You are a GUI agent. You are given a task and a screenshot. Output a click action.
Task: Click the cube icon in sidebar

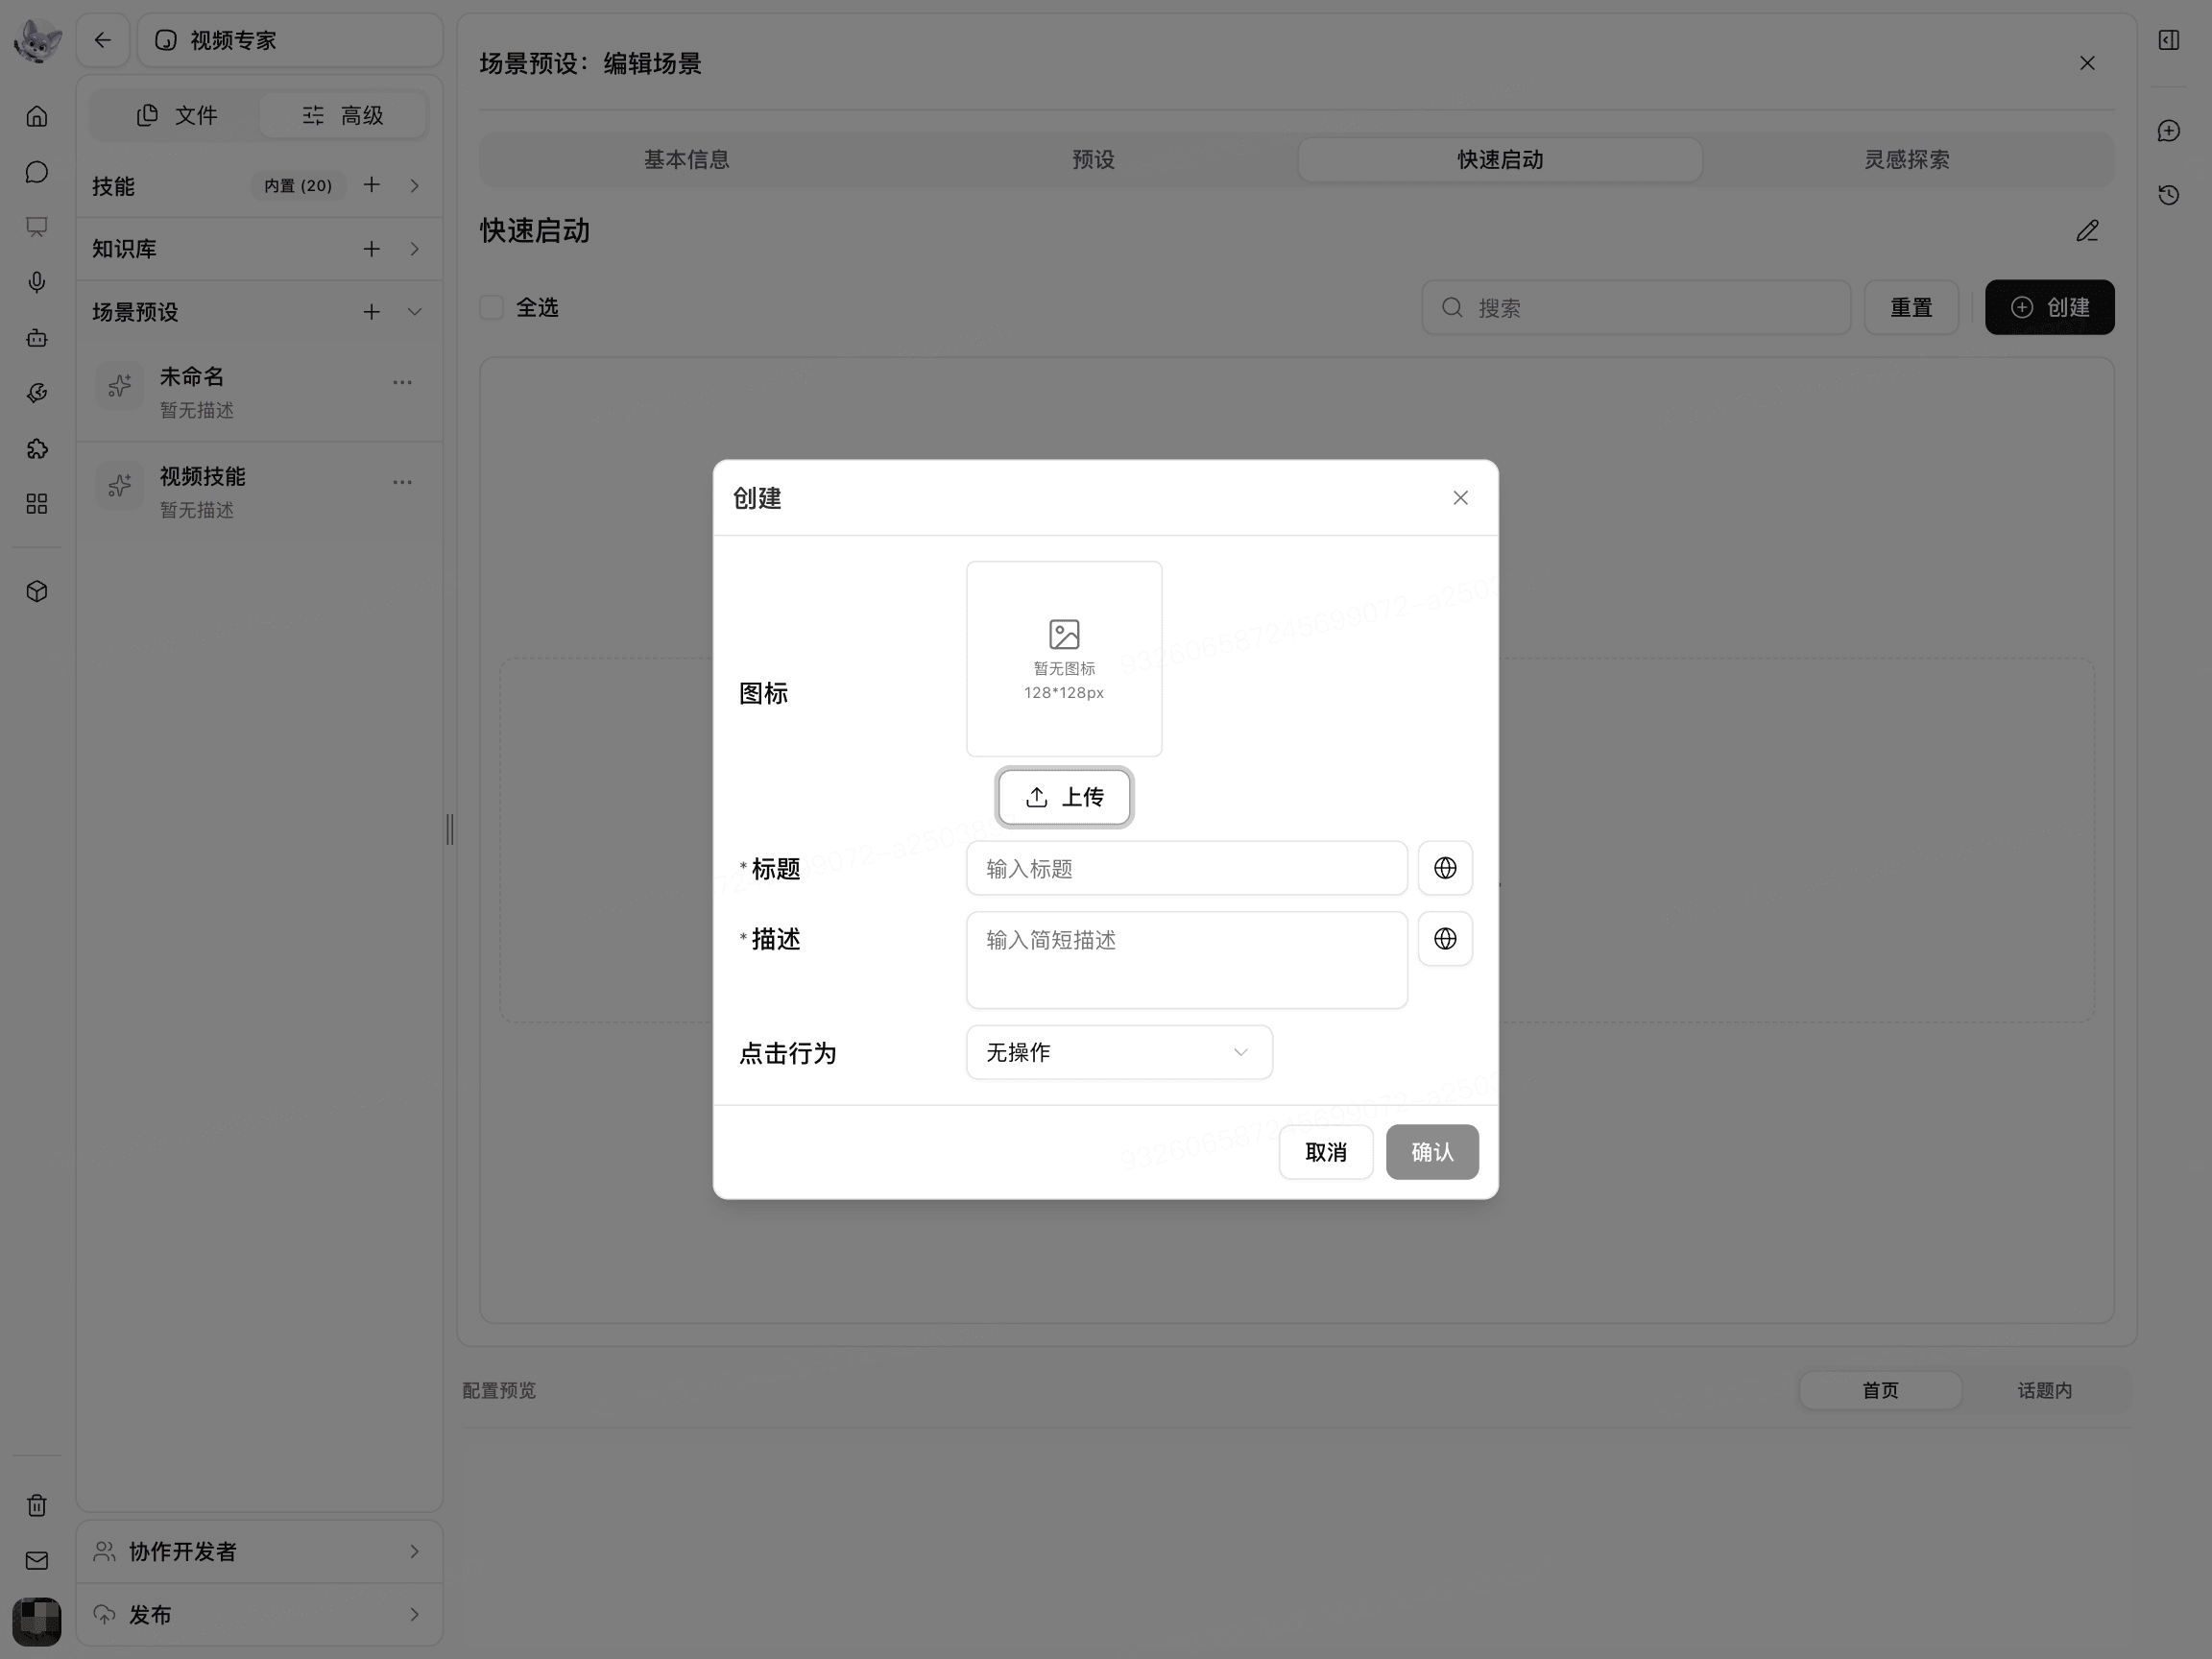(37, 592)
